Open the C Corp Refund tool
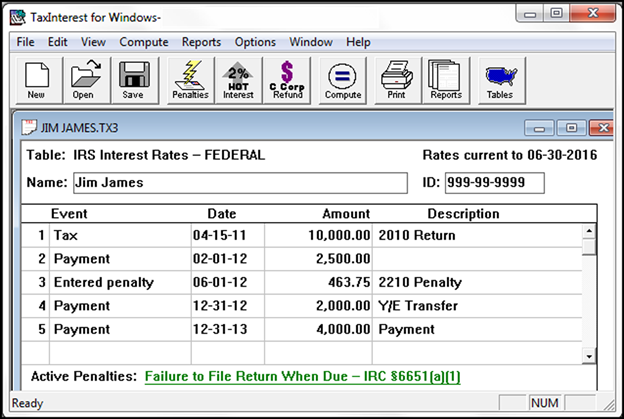This screenshot has height=419, width=624. [287, 80]
